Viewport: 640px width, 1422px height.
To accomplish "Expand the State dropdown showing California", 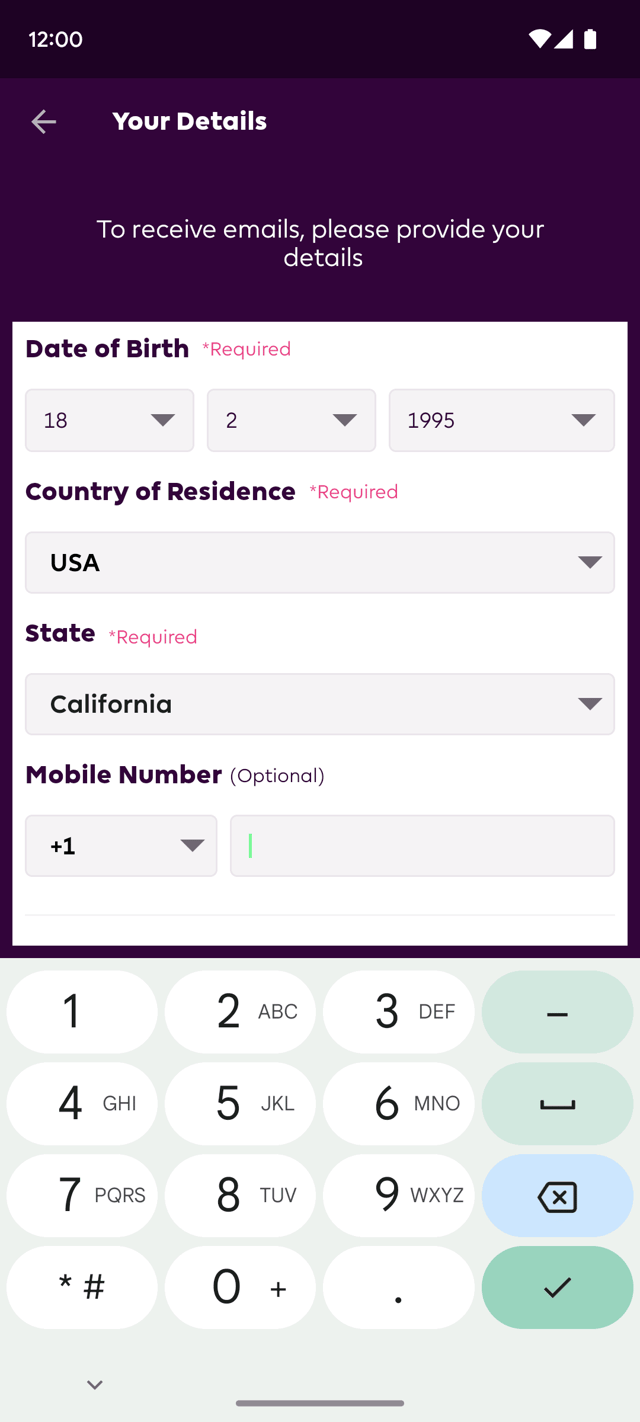I will pos(320,704).
